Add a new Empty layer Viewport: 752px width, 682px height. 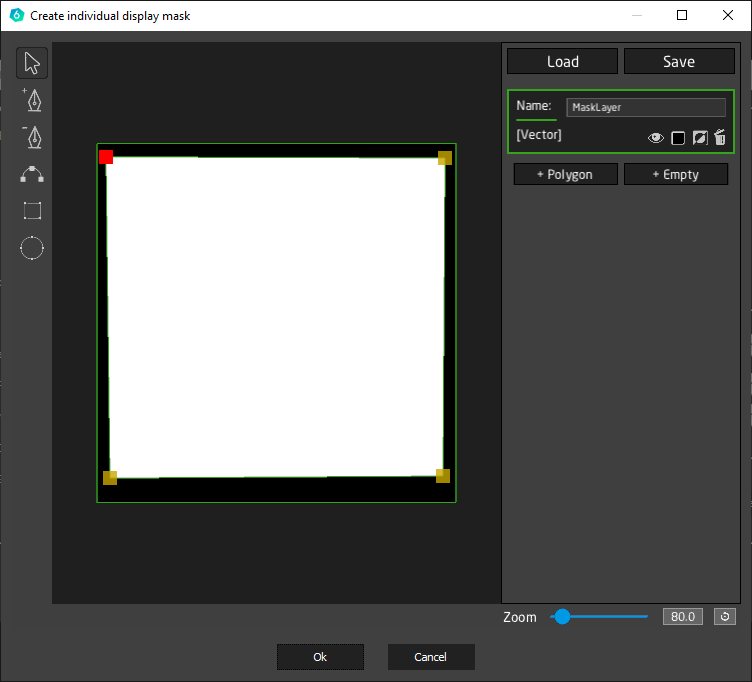click(676, 174)
